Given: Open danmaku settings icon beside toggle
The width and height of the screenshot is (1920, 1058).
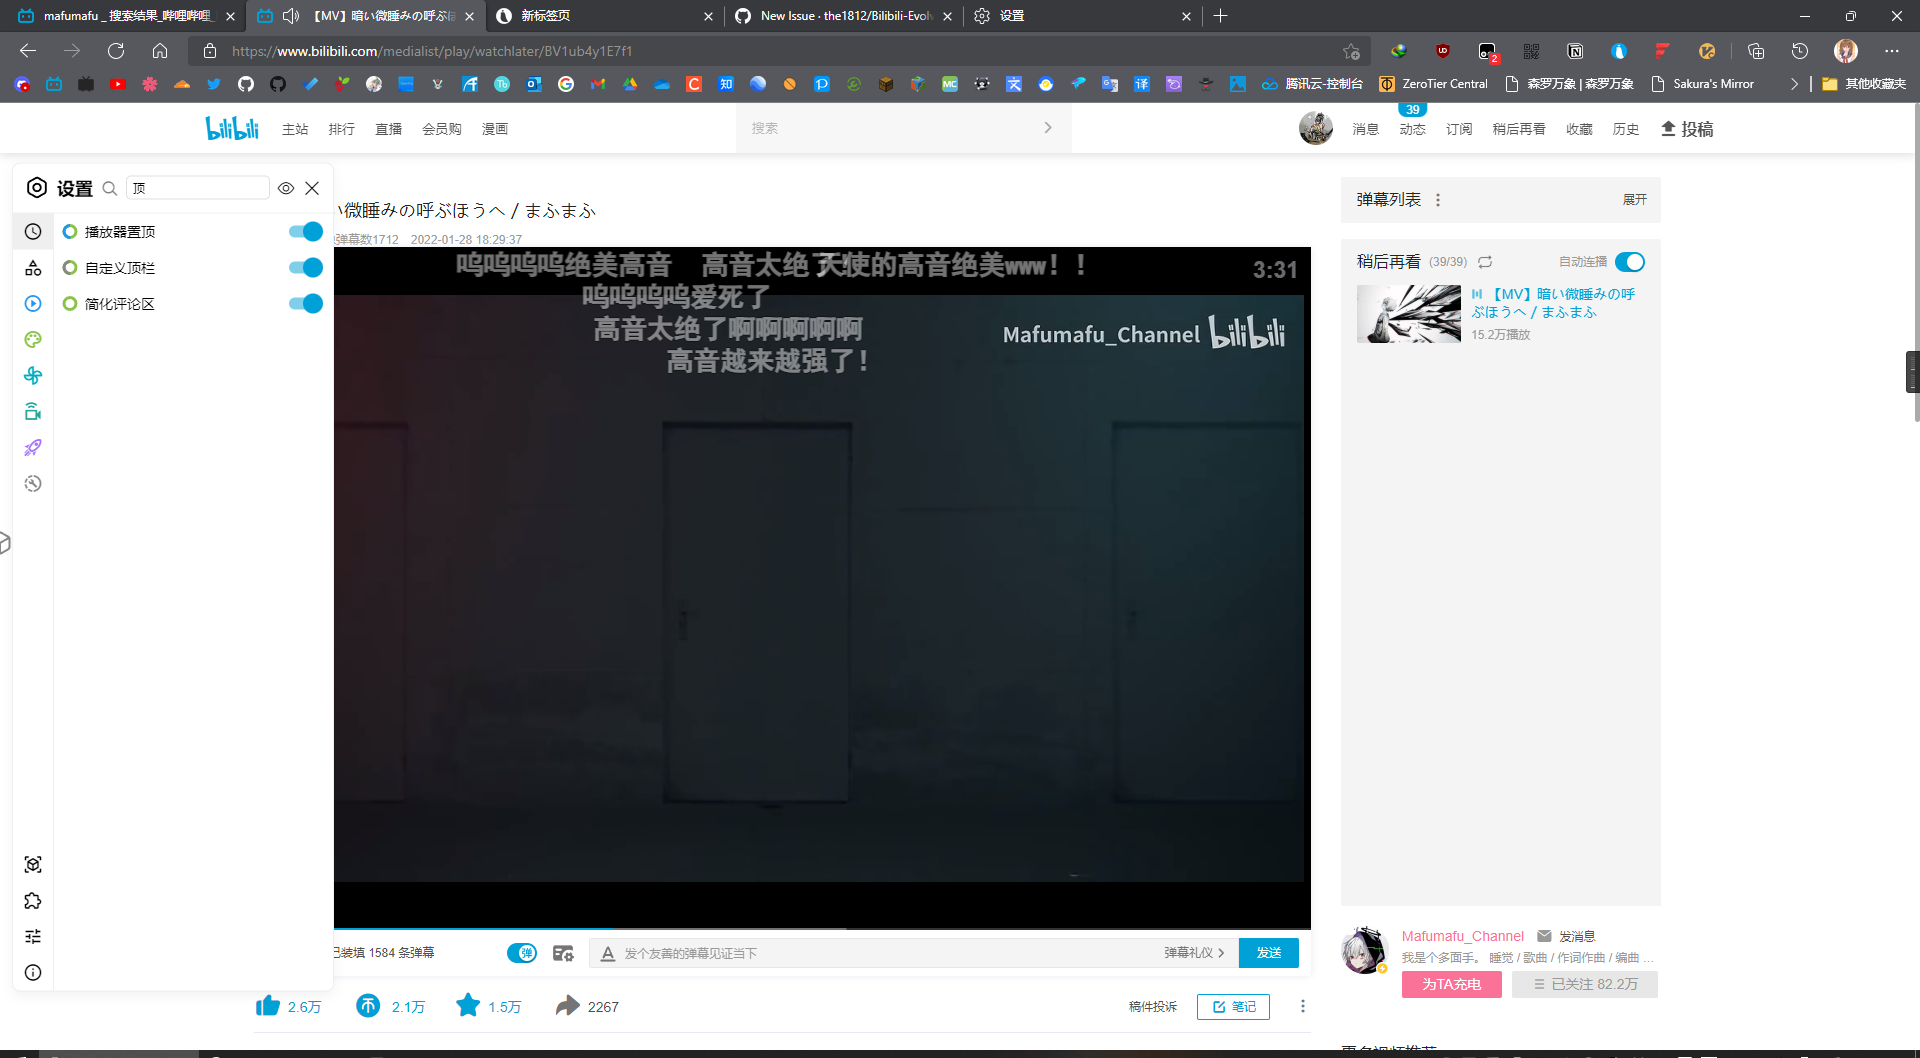Looking at the screenshot, I should click(563, 953).
